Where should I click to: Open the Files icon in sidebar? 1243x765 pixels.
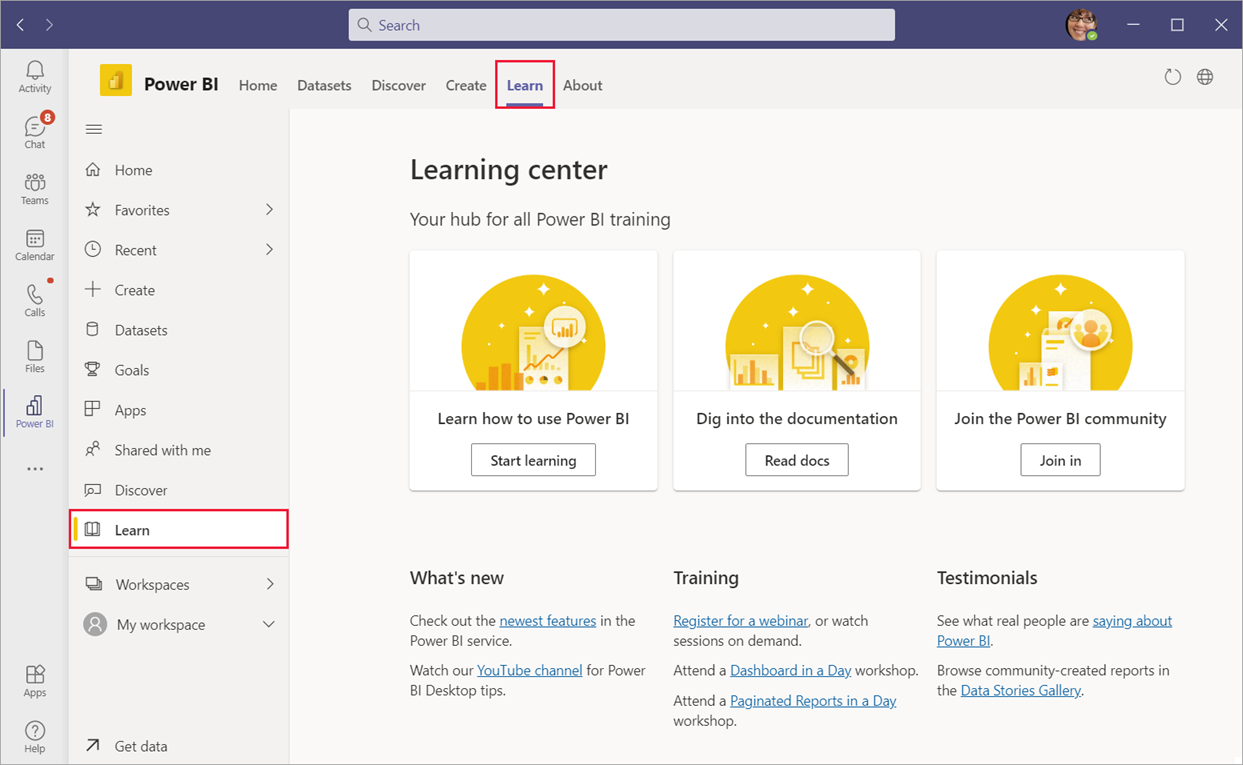(35, 356)
